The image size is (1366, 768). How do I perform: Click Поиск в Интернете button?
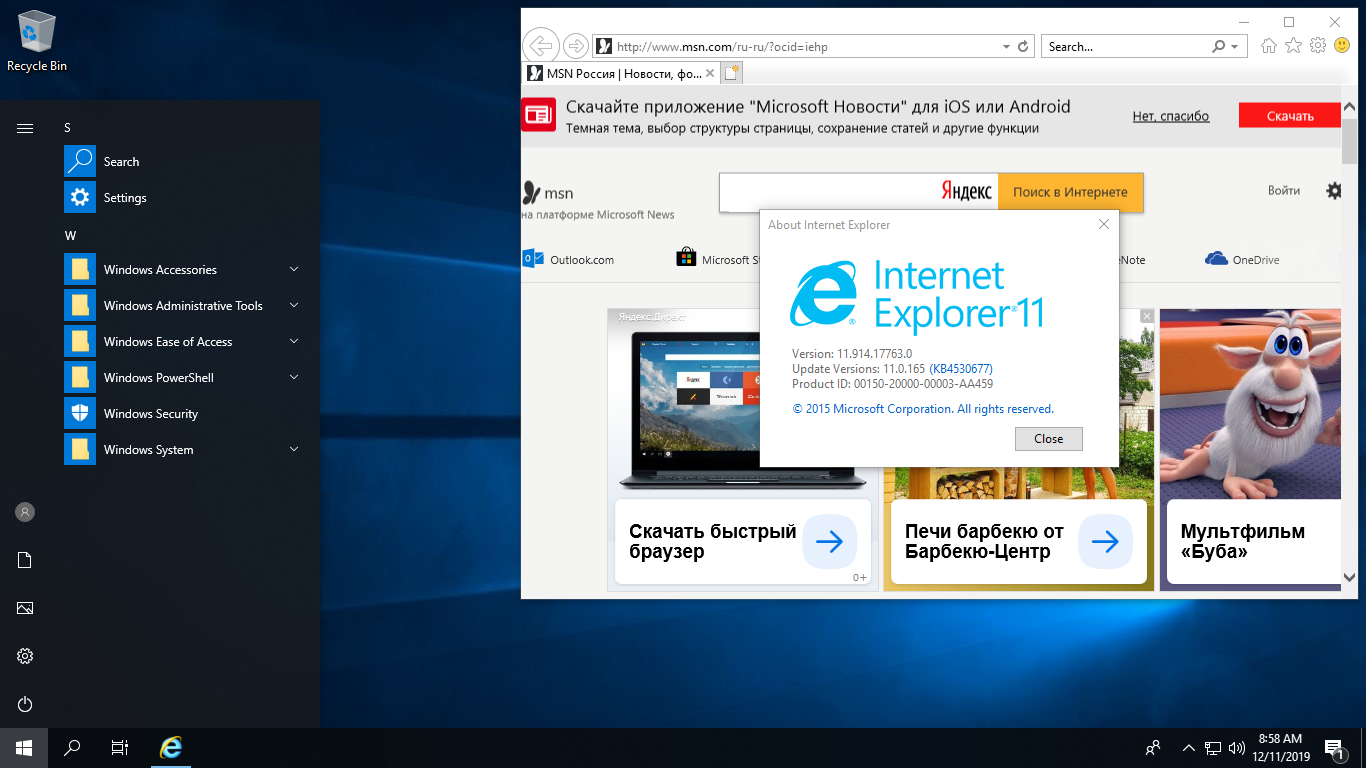tap(1070, 192)
